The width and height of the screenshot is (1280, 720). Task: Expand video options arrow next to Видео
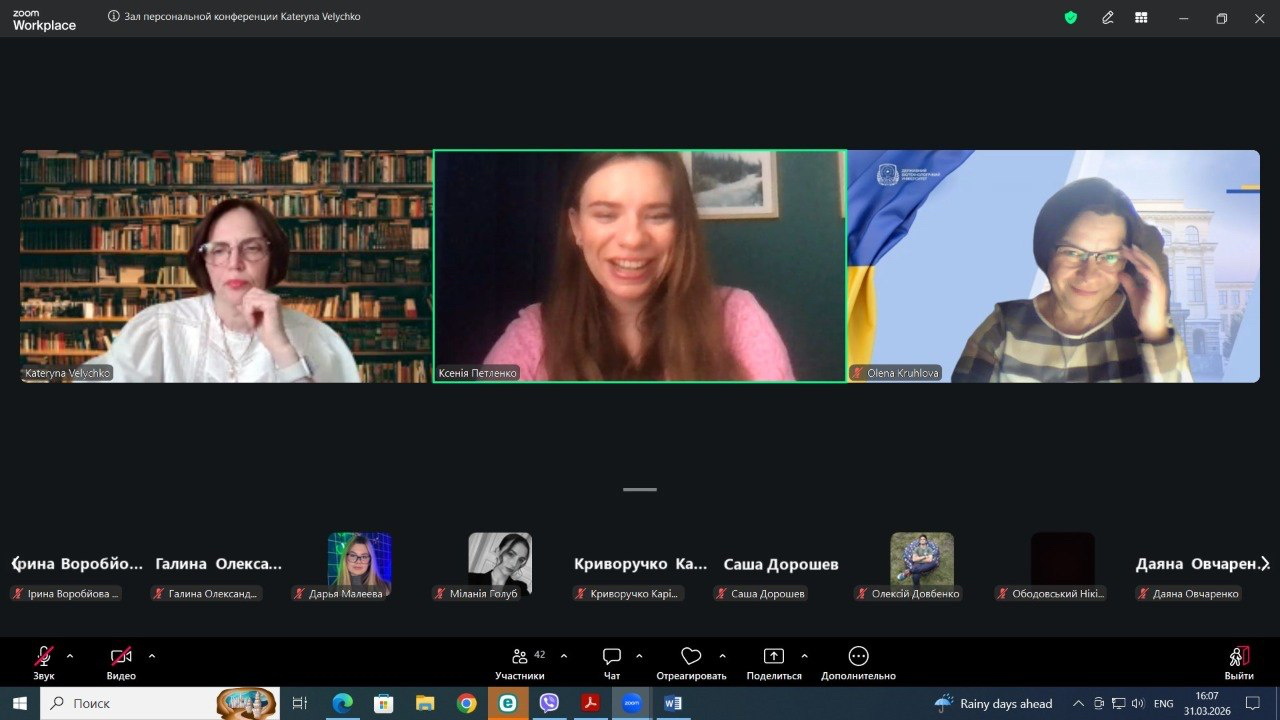(152, 656)
